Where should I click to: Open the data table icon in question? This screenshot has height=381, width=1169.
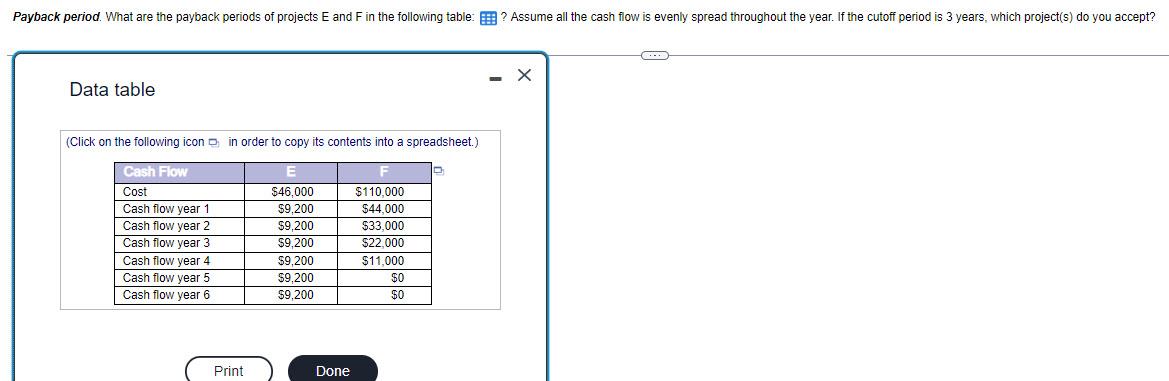tap(489, 17)
